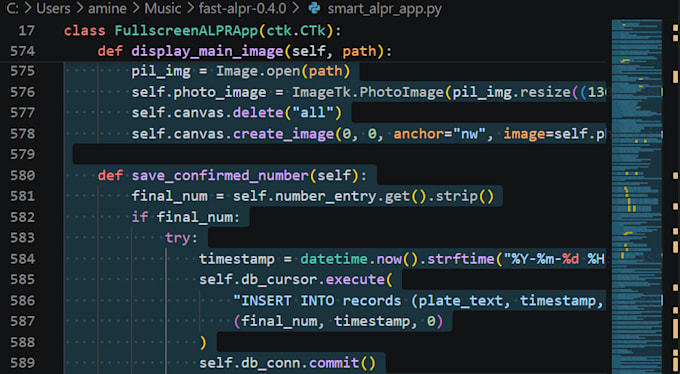Open the Users breadcrumb segment
Screen dimensions: 680x374
coord(52,8)
